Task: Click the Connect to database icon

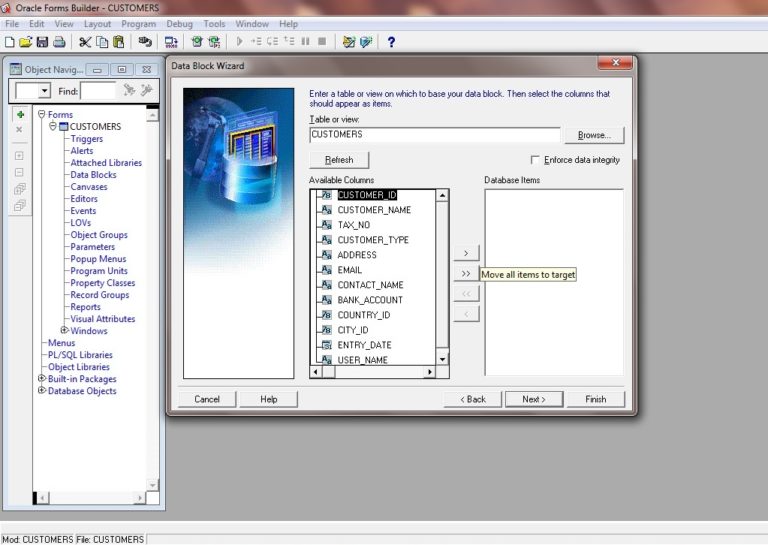Action: coord(145,42)
